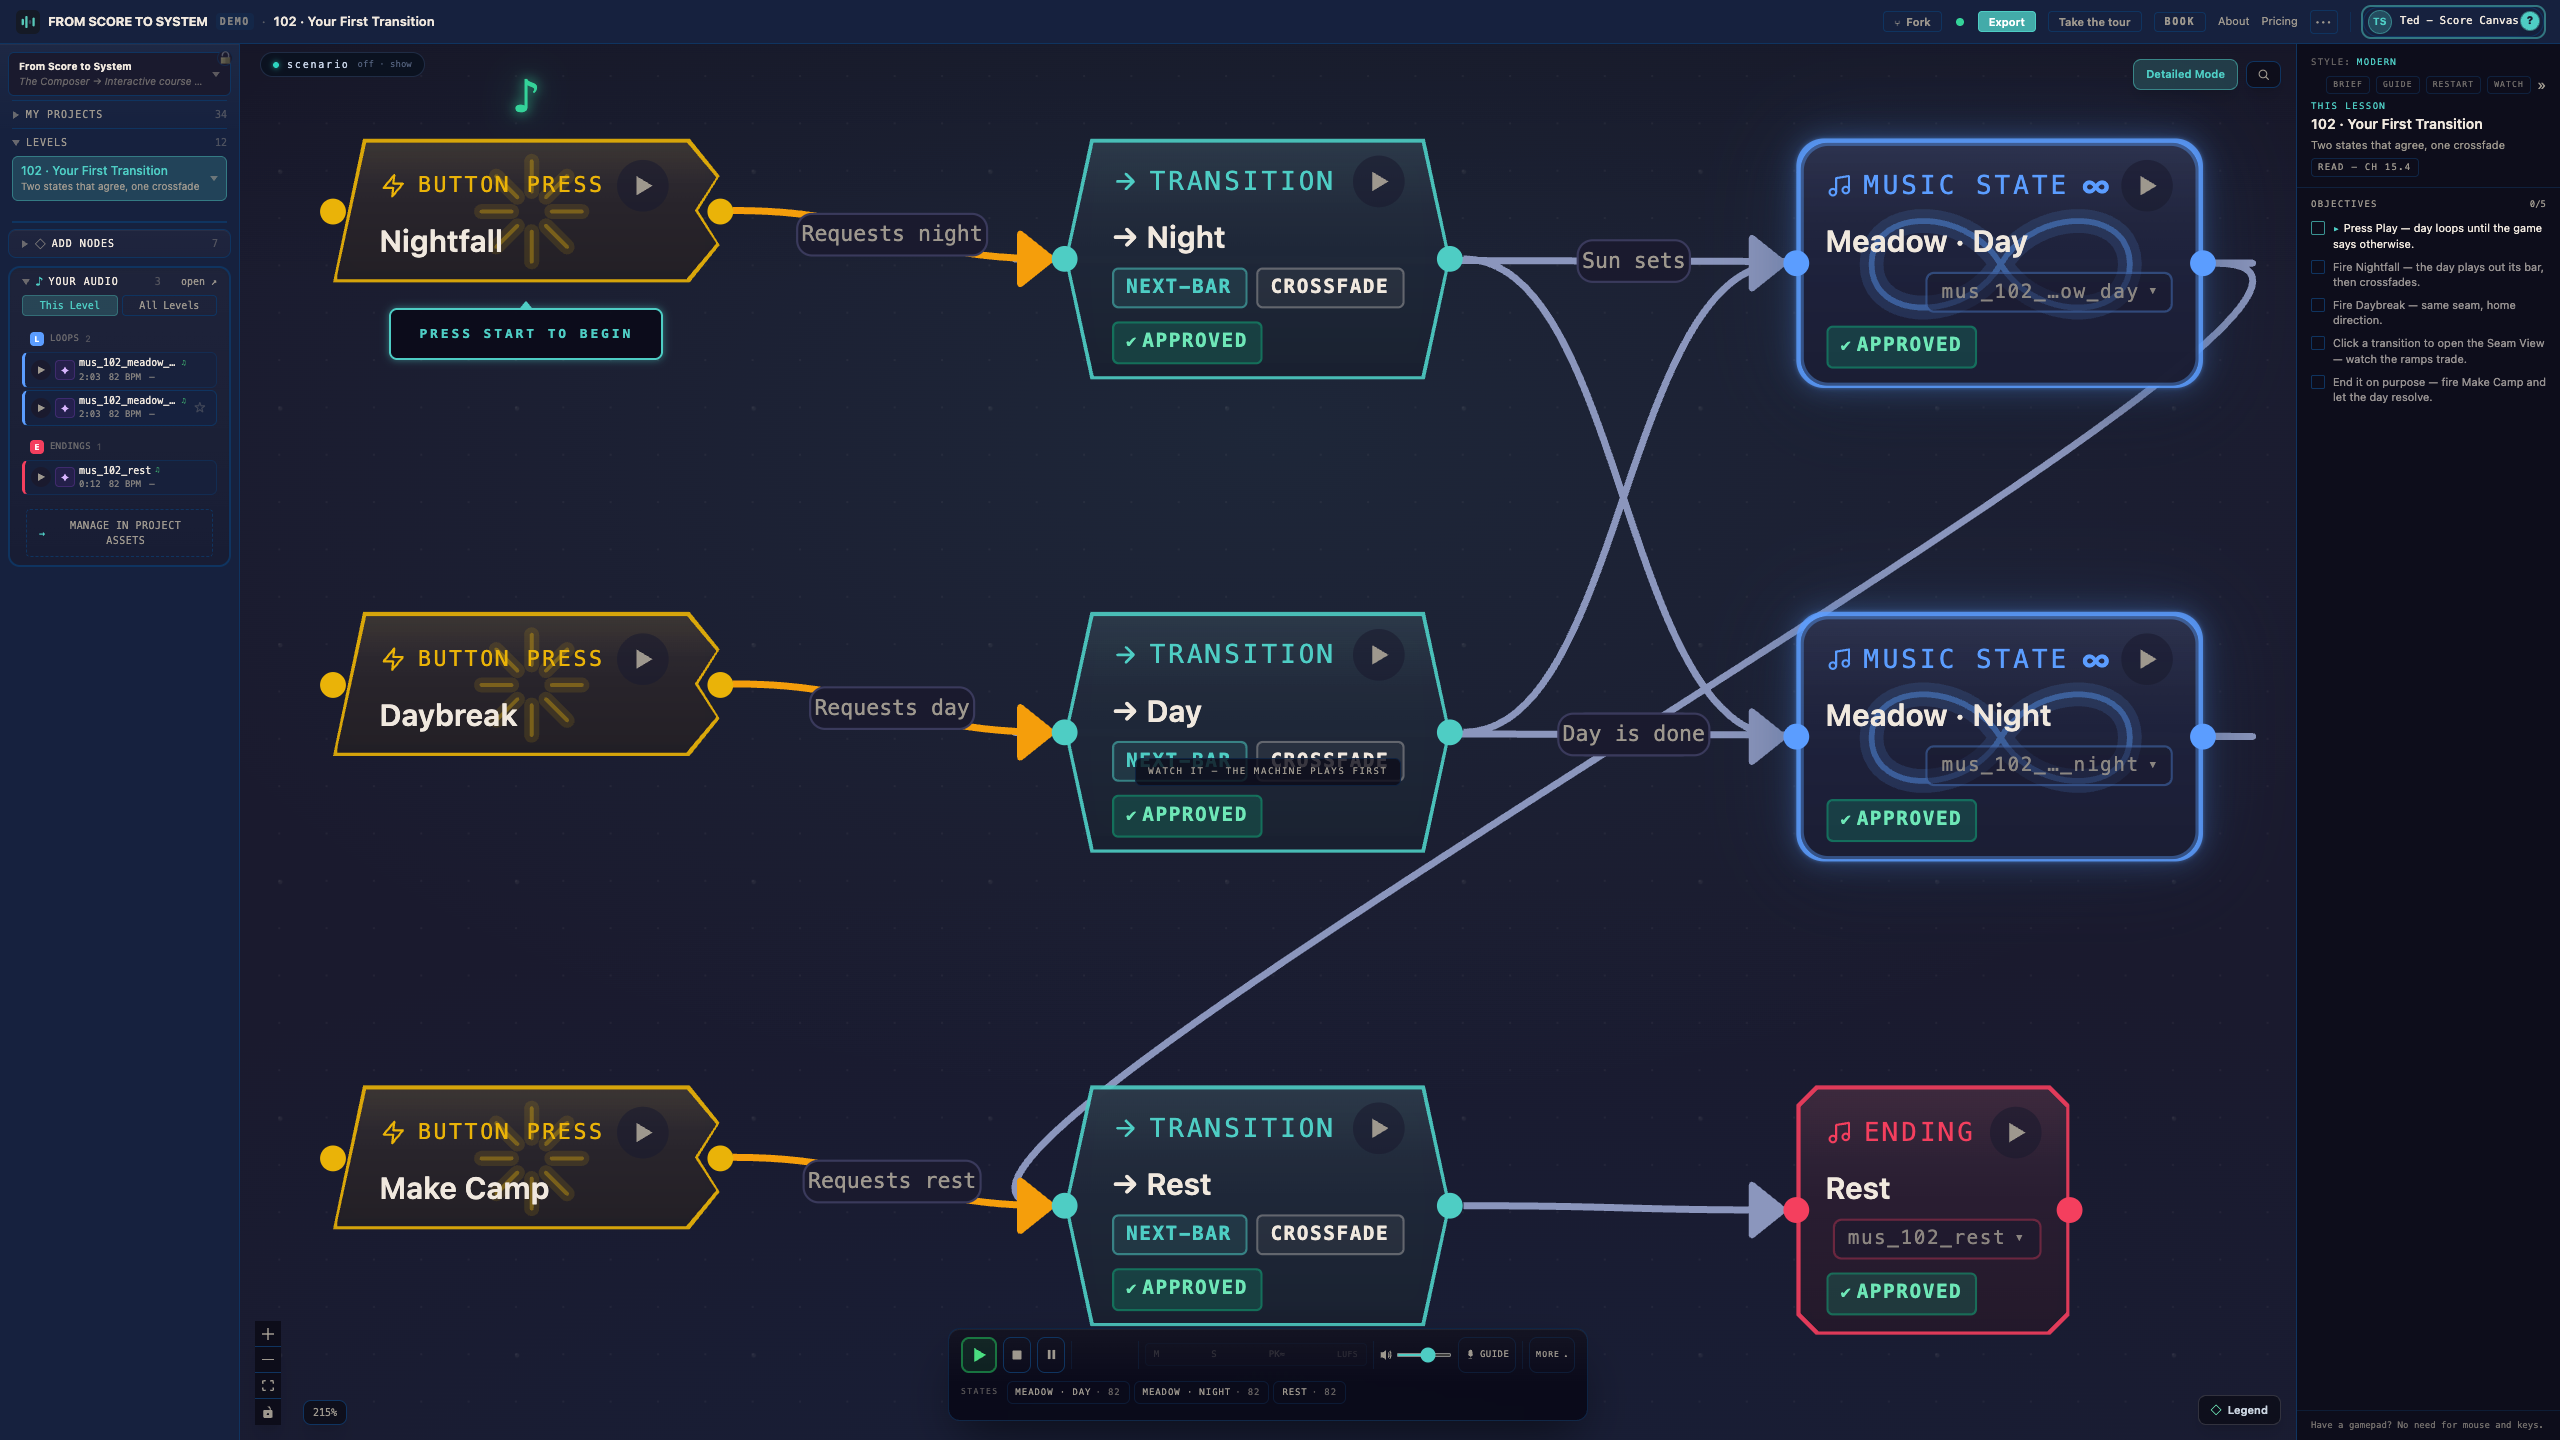Start playback with green Play button
This screenshot has width=2560, height=1440.
coord(979,1355)
